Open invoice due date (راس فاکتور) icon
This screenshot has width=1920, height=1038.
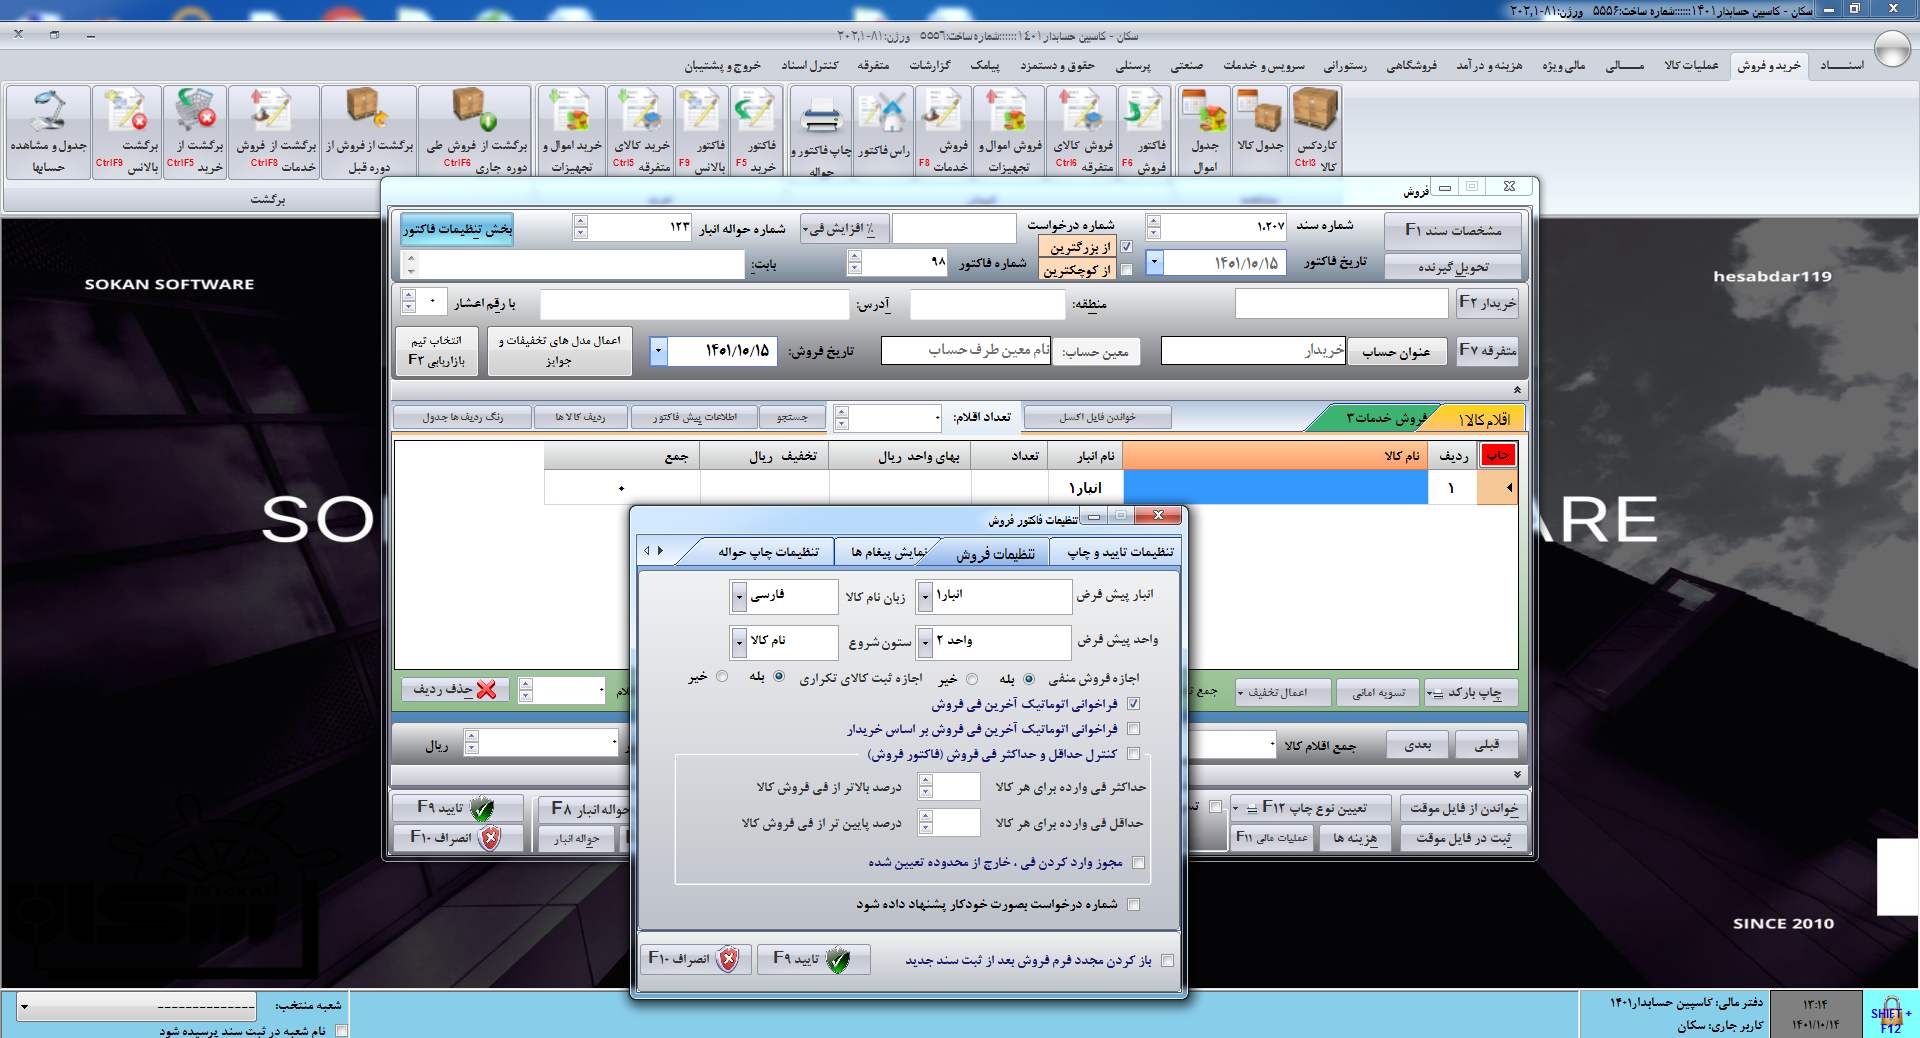[x=884, y=131]
